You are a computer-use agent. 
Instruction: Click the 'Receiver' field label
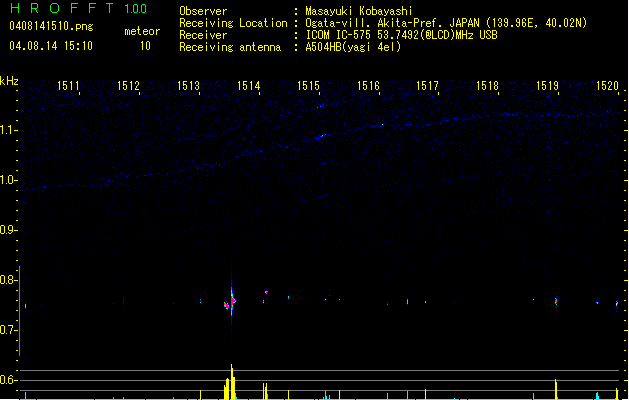[203, 35]
